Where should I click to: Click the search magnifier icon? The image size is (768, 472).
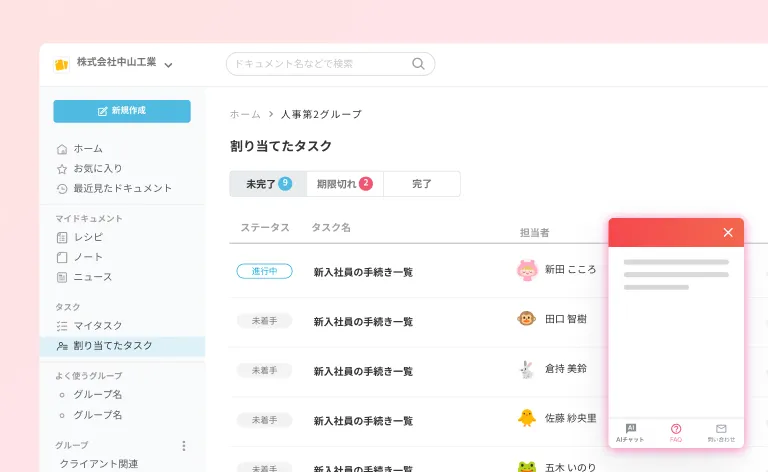[x=418, y=64]
